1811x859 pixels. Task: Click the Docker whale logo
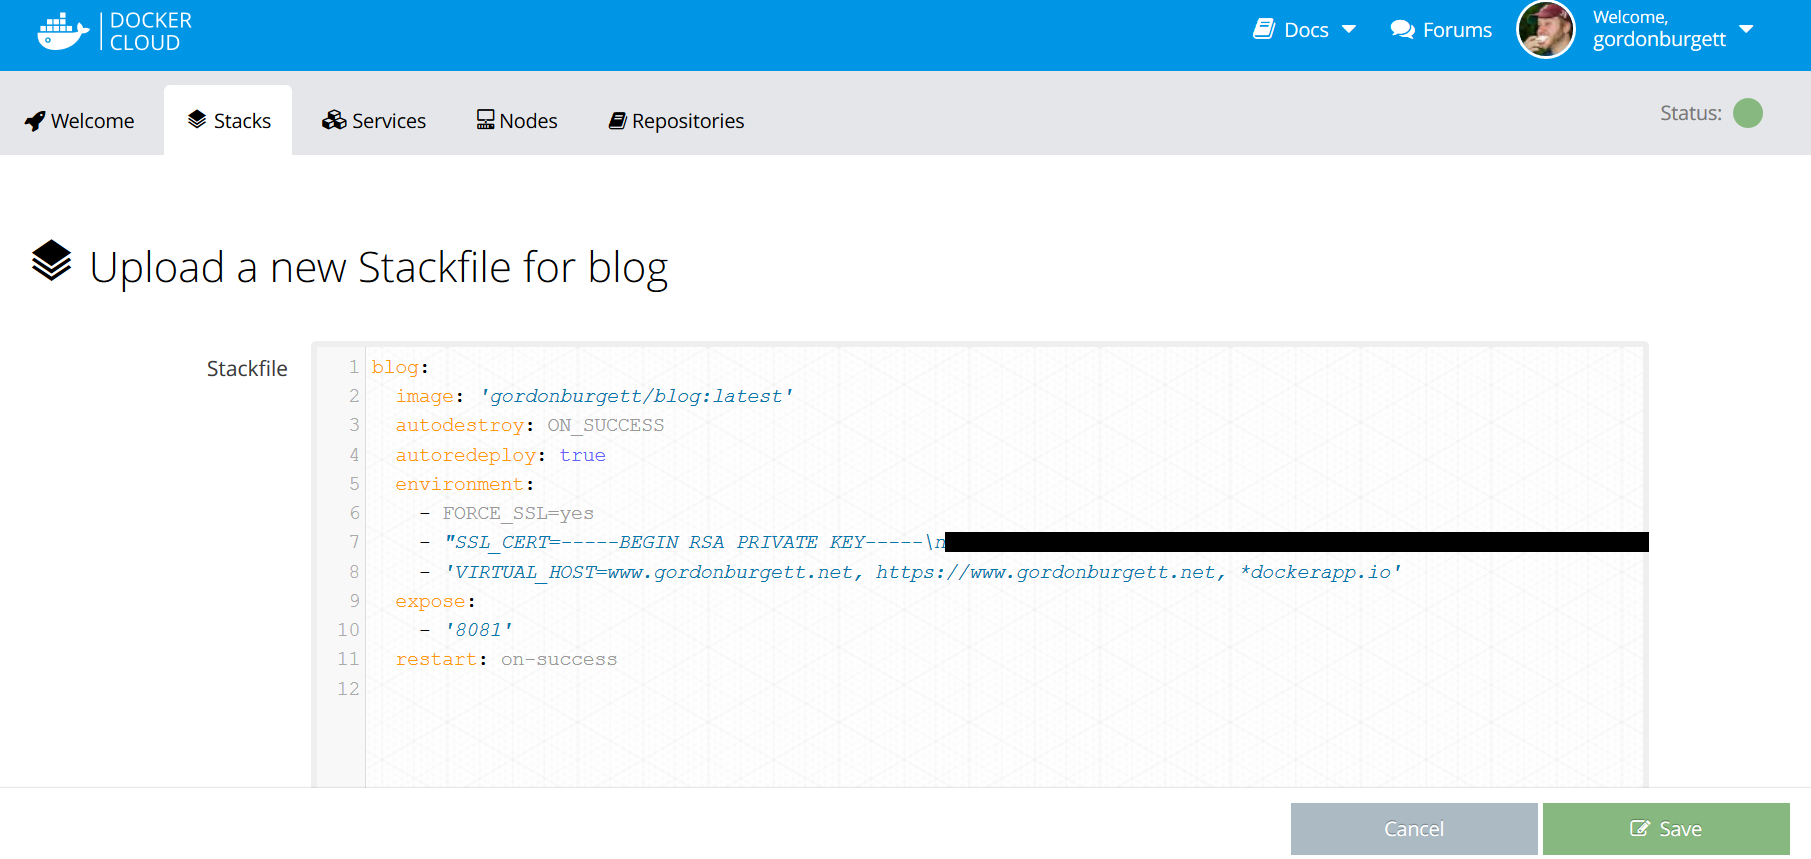(x=63, y=31)
